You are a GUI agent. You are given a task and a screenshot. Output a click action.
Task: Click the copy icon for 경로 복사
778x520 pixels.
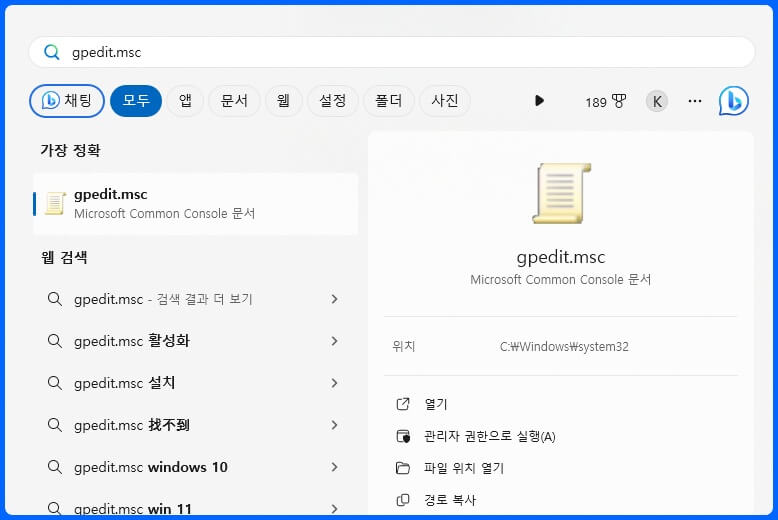coord(403,500)
